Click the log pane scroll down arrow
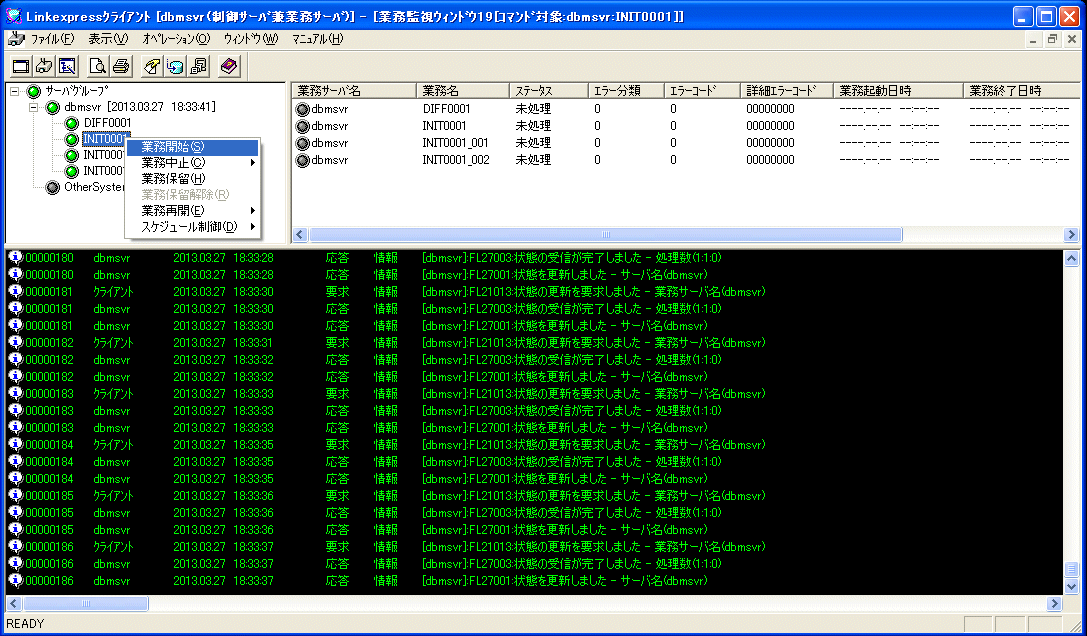 click(x=1071, y=587)
